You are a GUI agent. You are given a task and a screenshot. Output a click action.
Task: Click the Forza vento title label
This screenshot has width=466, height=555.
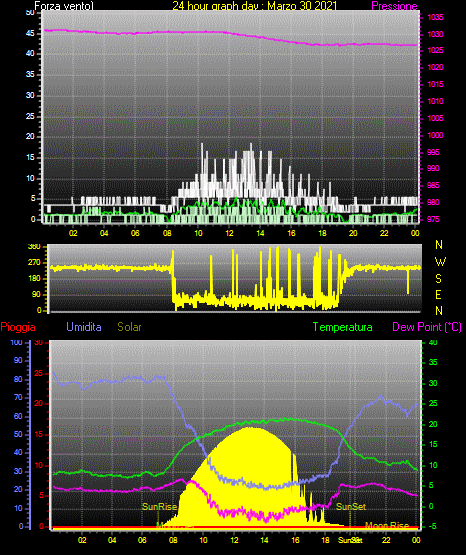pos(64,6)
